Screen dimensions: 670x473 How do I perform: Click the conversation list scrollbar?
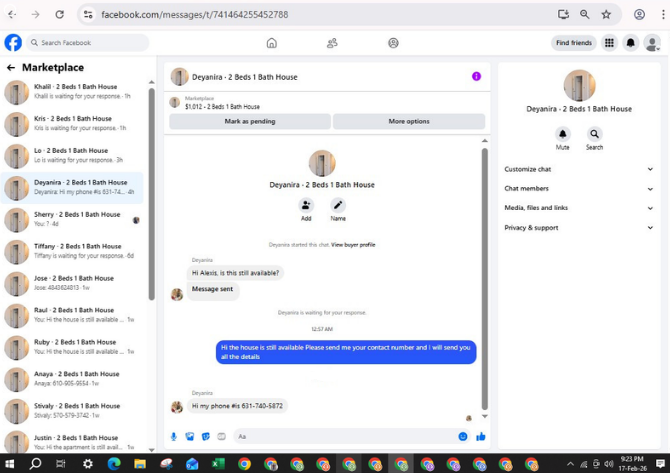click(152, 194)
